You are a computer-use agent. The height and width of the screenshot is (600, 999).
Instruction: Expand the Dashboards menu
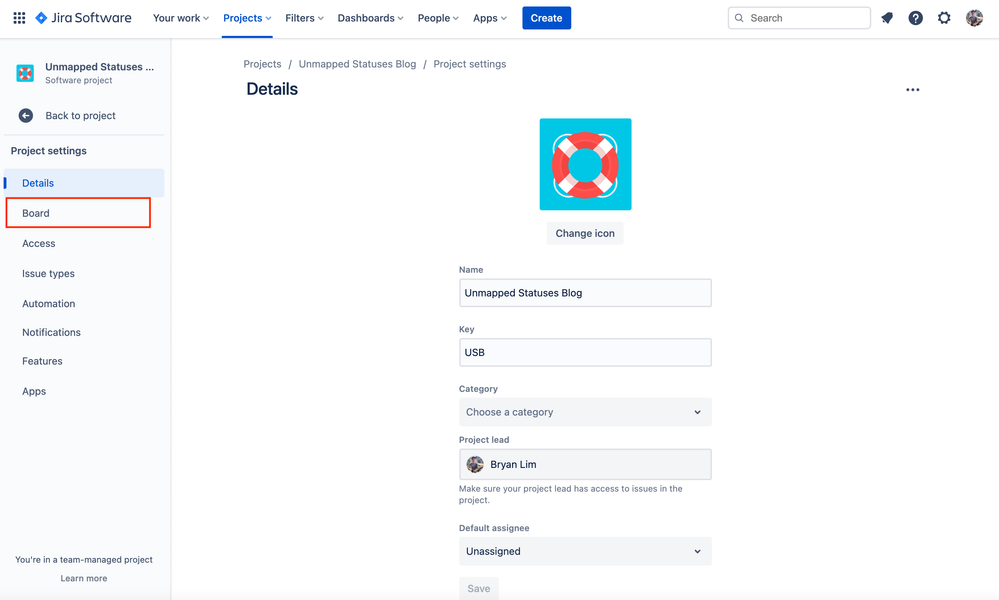(x=370, y=18)
